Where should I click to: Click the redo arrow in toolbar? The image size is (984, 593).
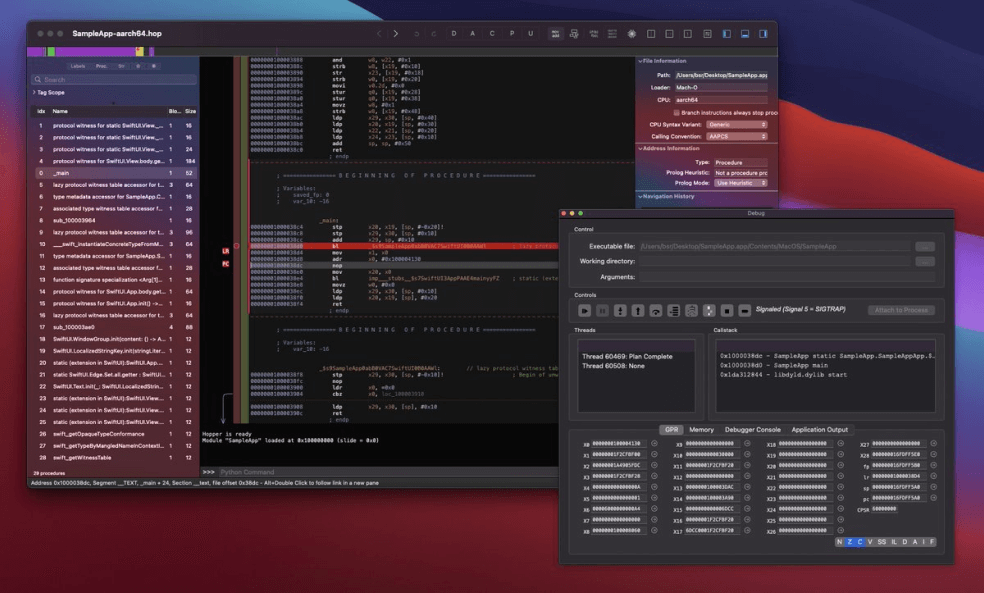tap(434, 34)
